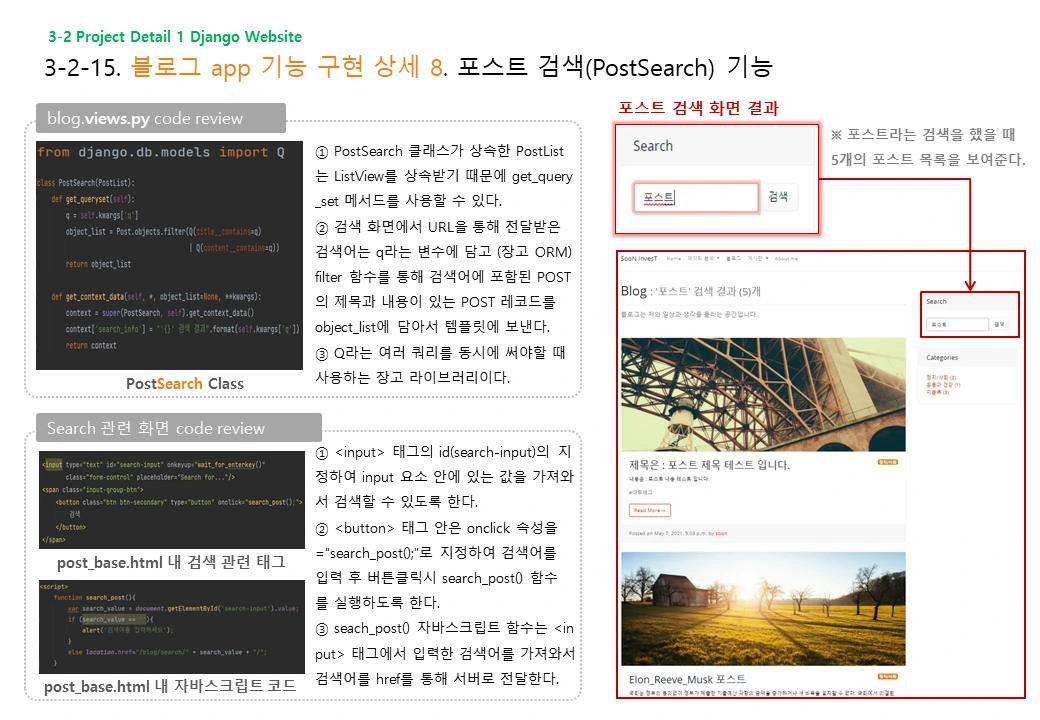Click the '#아무태그' tag on first post
1040x720 pixels.
tap(641, 492)
